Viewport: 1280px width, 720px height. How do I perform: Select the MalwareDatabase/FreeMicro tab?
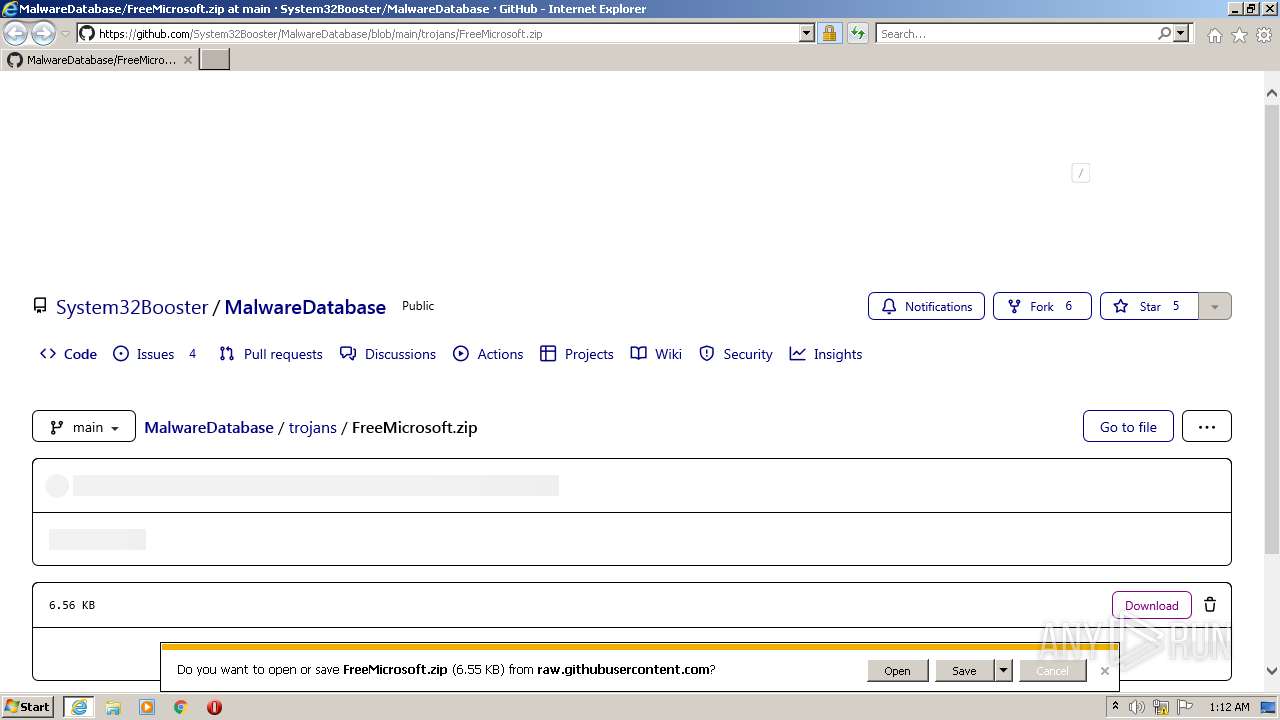pos(100,60)
